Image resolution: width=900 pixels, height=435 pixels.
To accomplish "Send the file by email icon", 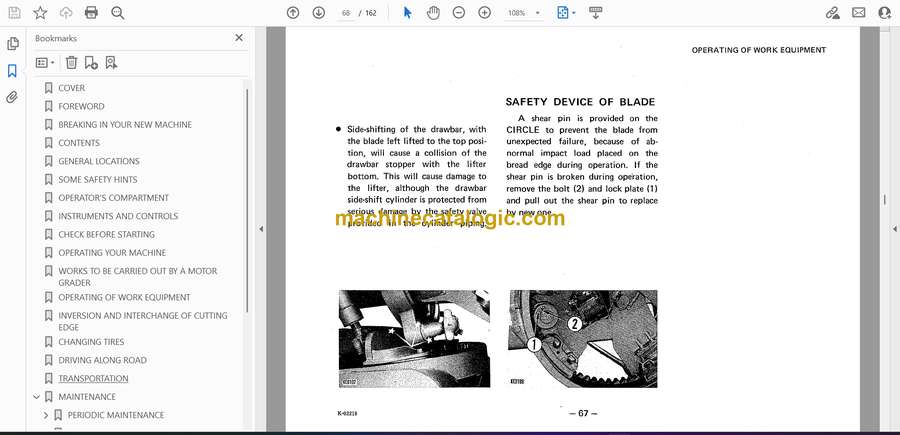I will [x=859, y=13].
